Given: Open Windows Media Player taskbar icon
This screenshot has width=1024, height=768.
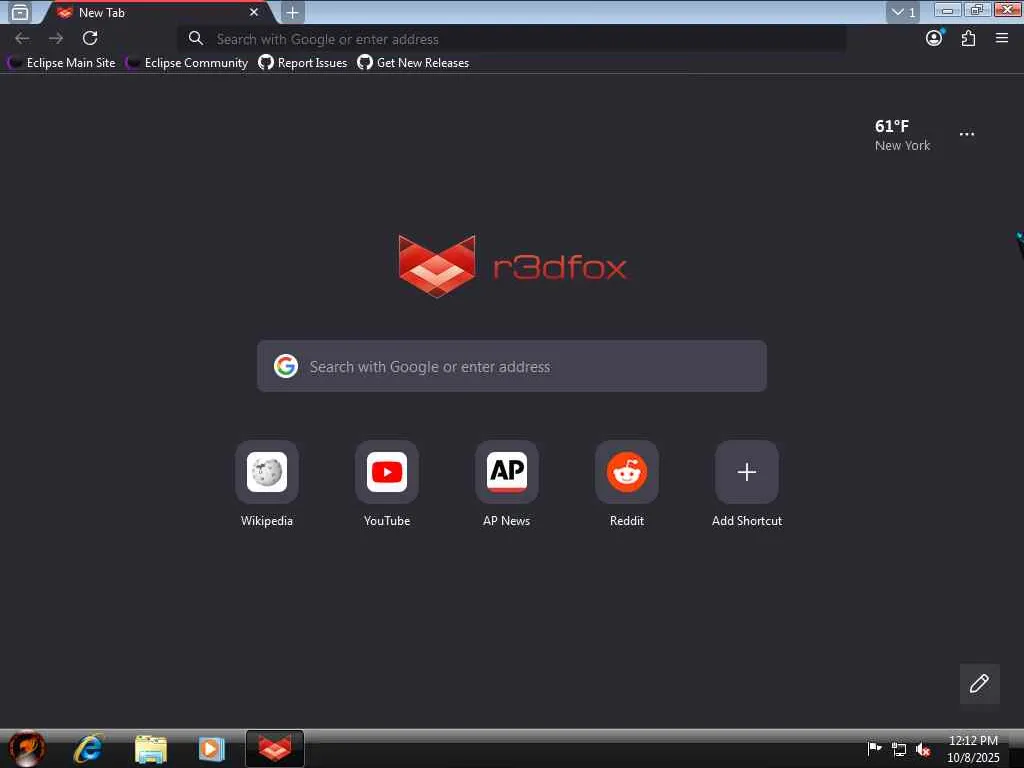Looking at the screenshot, I should 212,749.
